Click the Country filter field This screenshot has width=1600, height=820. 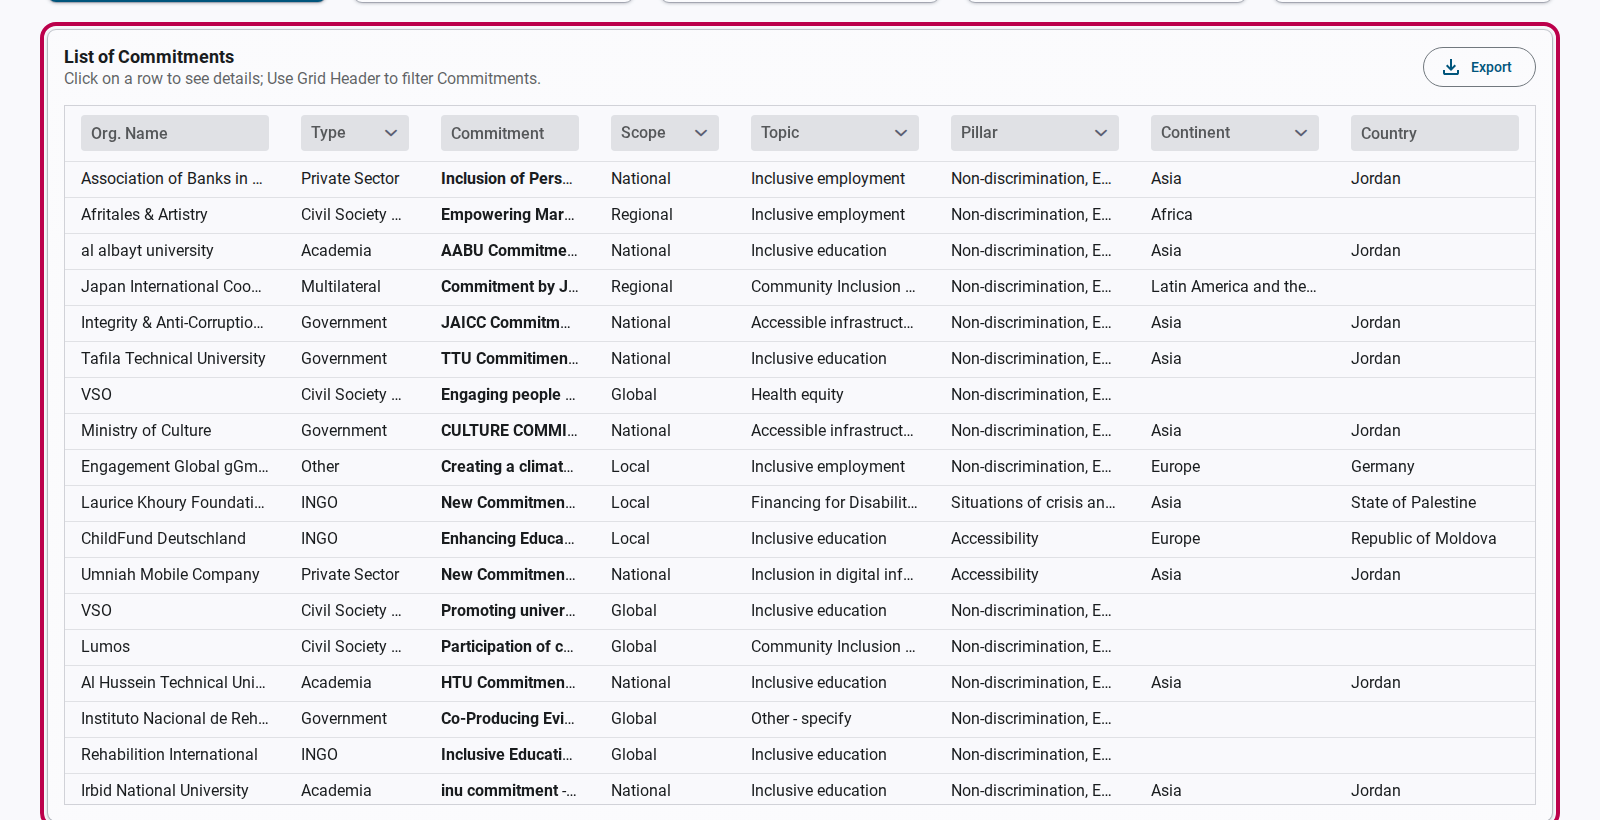point(1435,133)
